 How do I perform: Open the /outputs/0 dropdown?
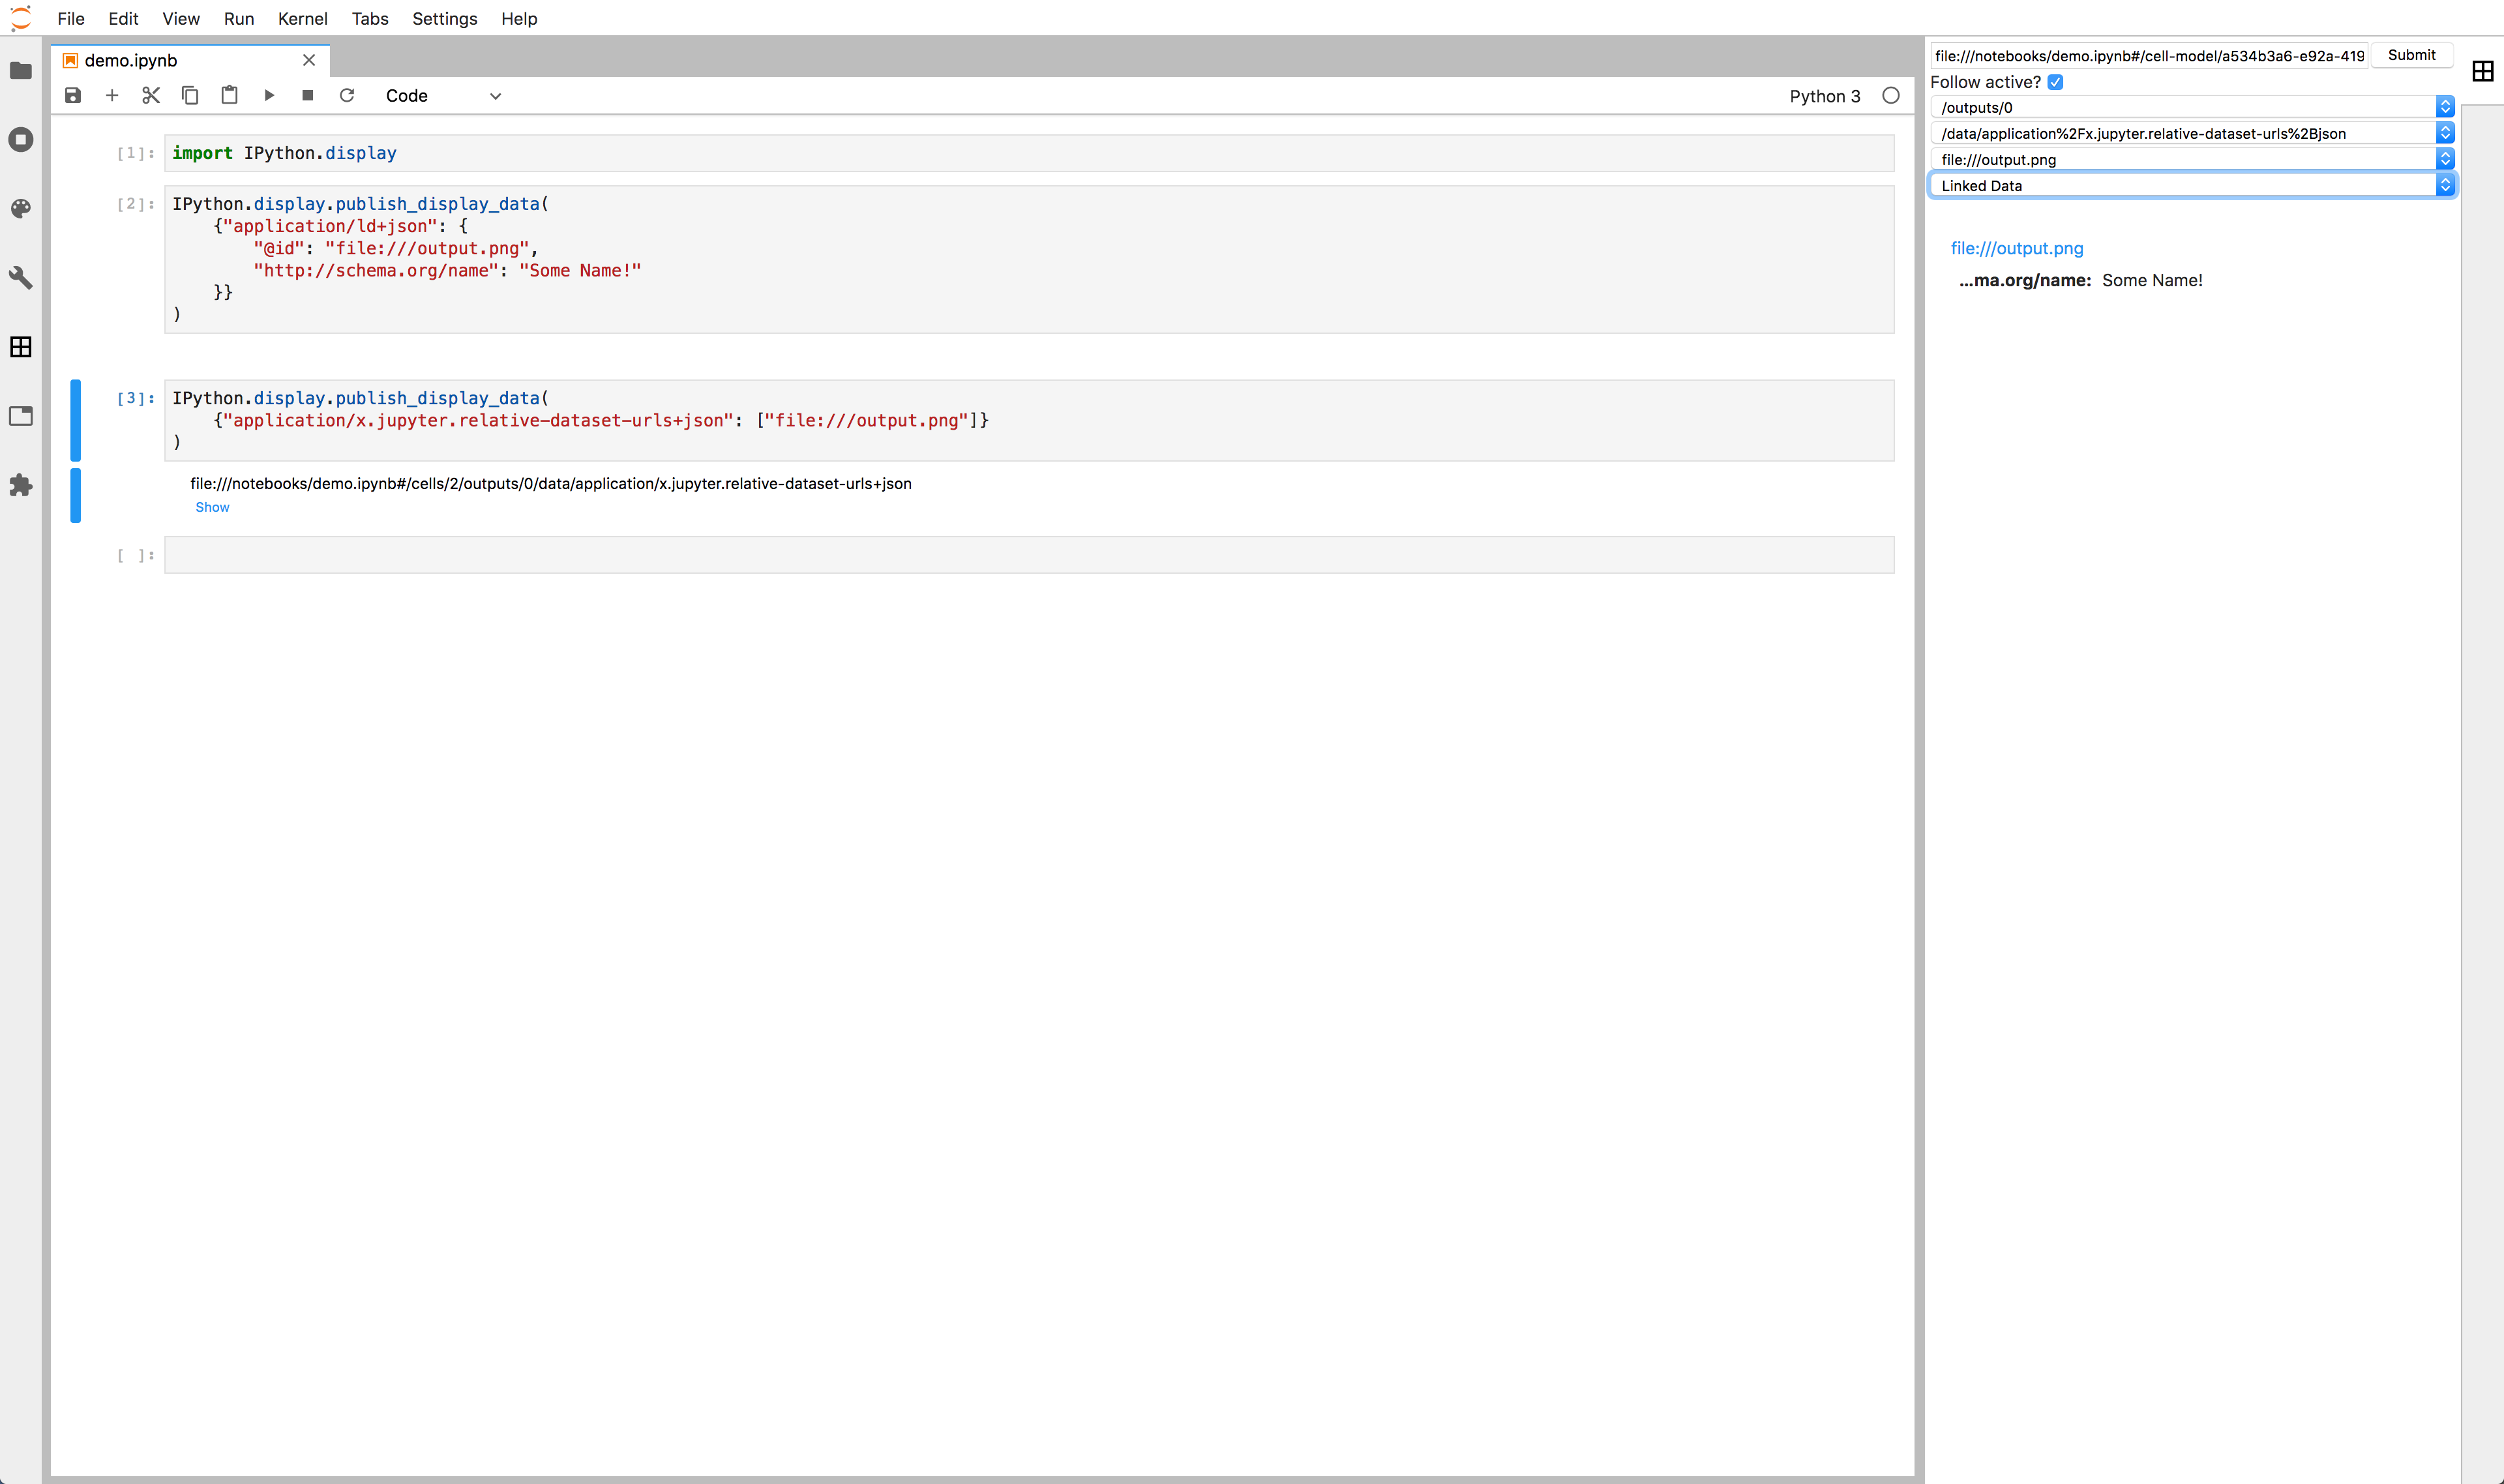2191,107
